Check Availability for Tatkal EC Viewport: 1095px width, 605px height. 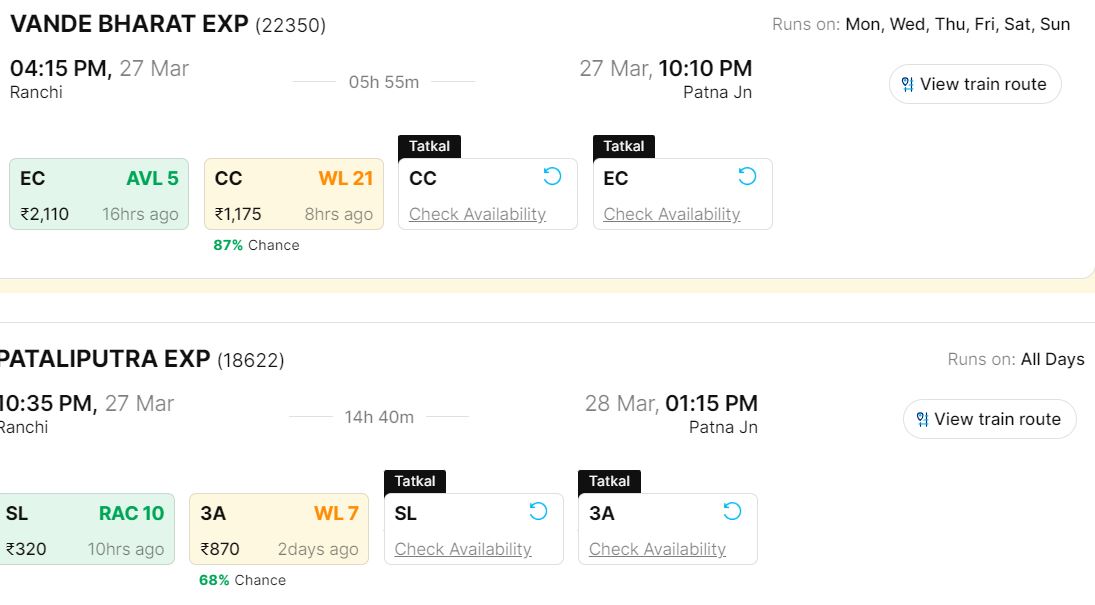[671, 214]
